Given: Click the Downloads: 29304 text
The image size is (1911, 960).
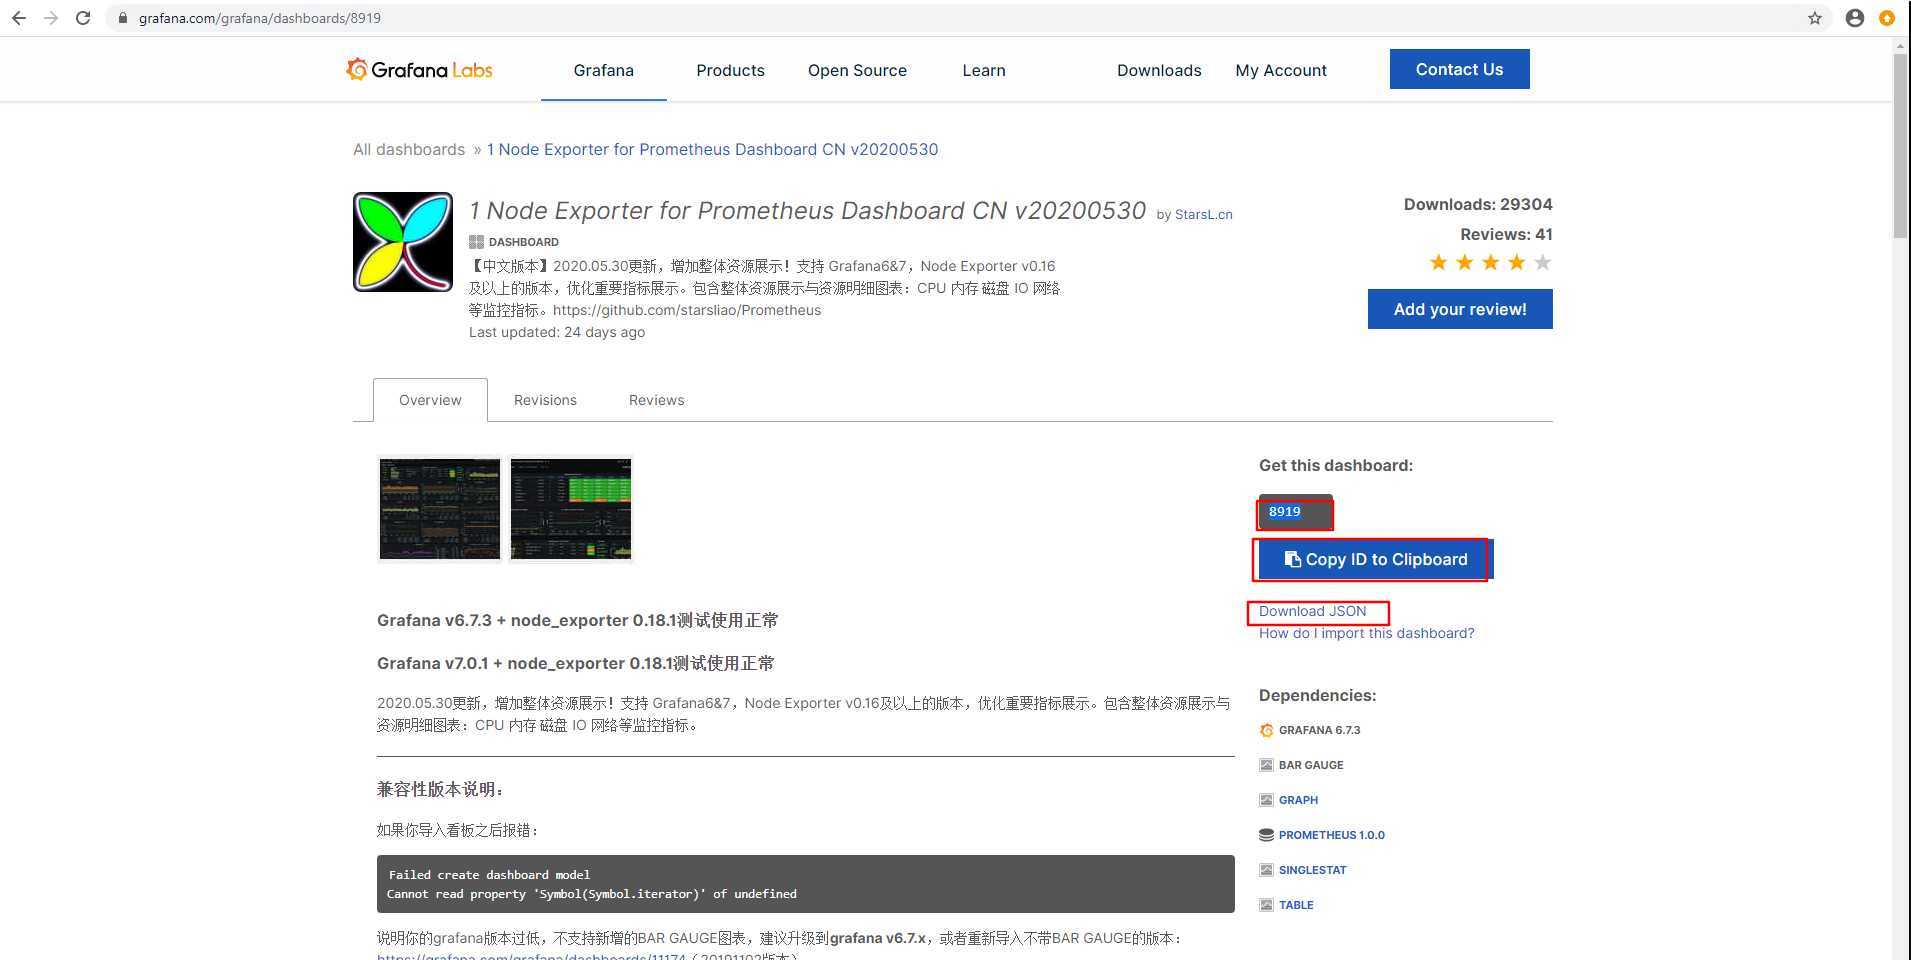Looking at the screenshot, I should (1478, 204).
